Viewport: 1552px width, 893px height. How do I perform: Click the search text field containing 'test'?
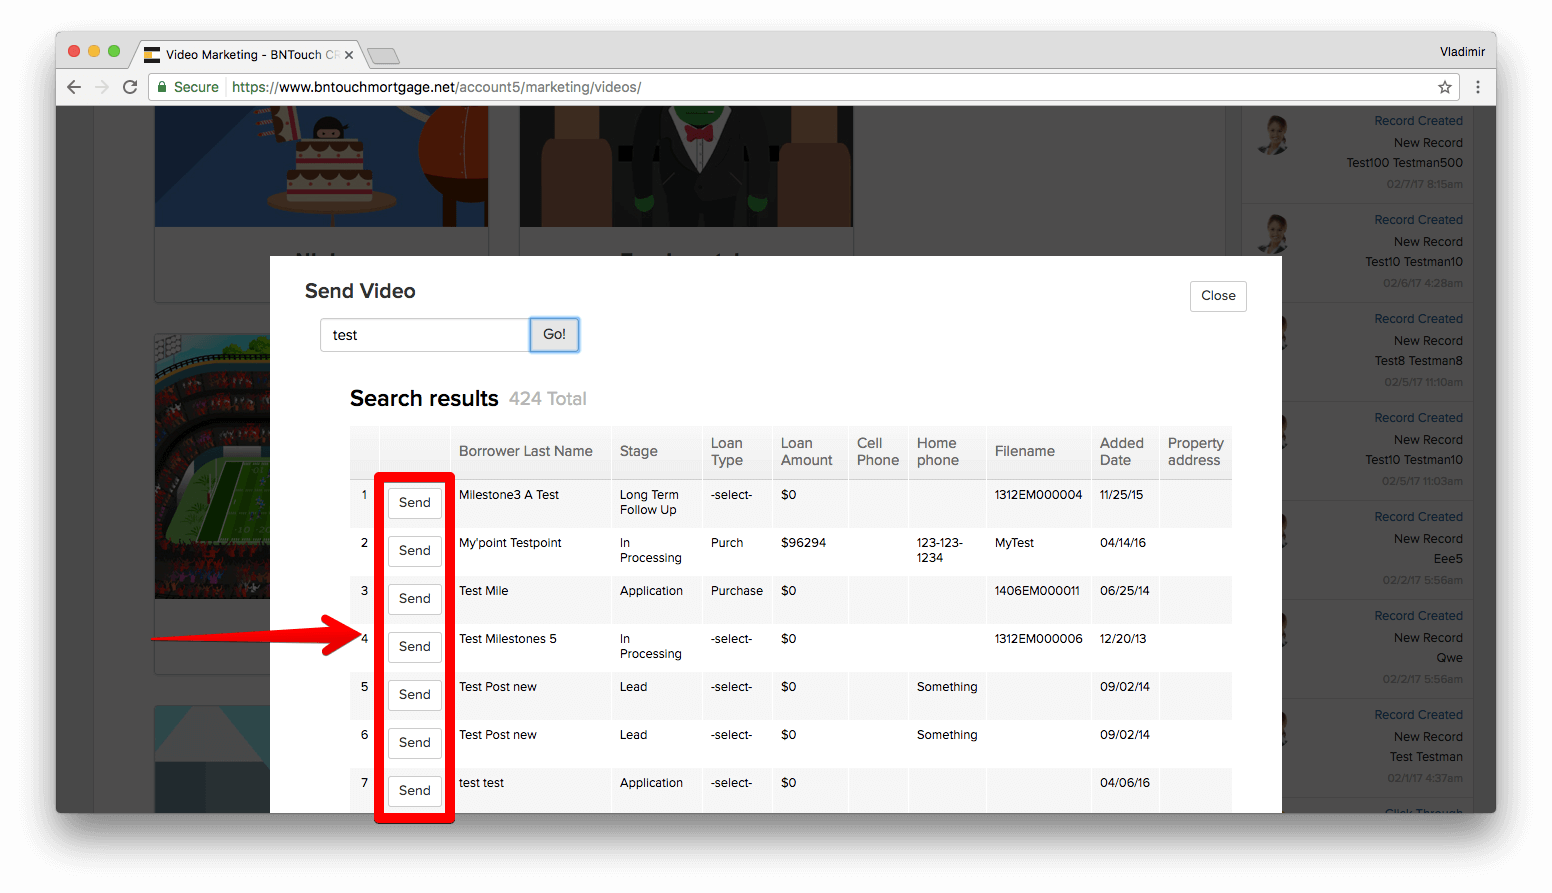[x=424, y=335]
